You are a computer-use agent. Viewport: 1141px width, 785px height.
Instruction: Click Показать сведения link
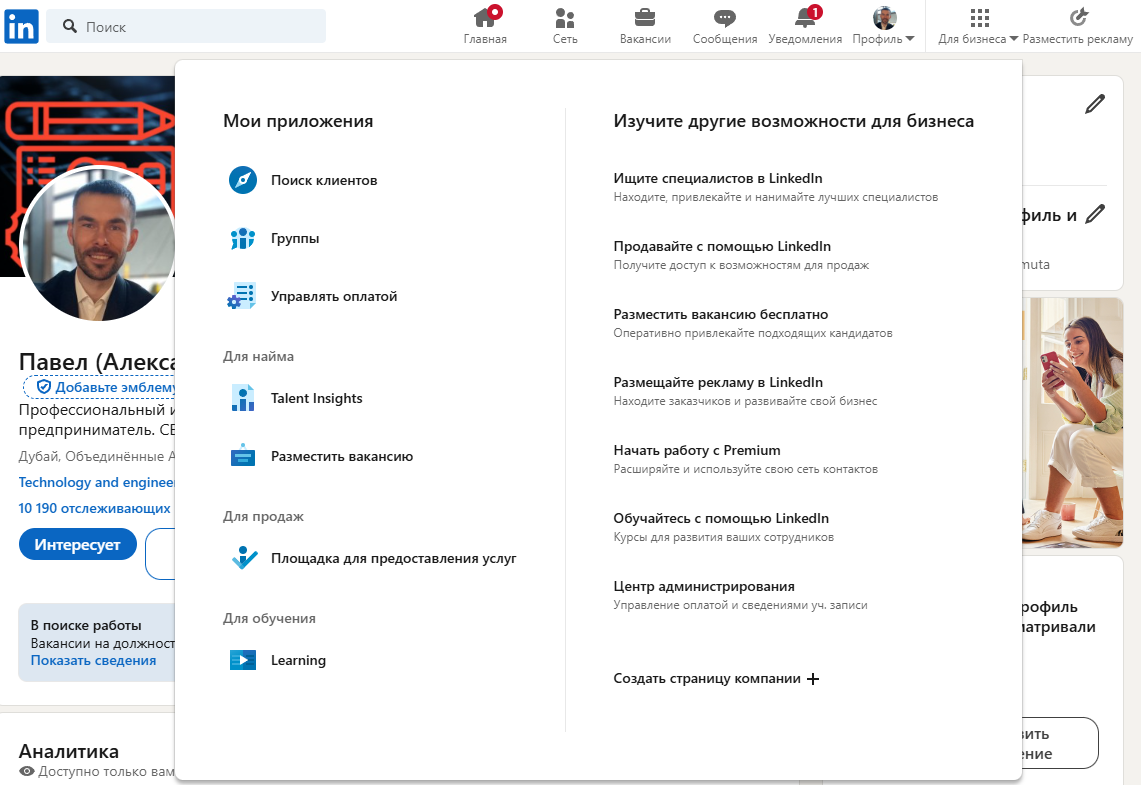(93, 661)
